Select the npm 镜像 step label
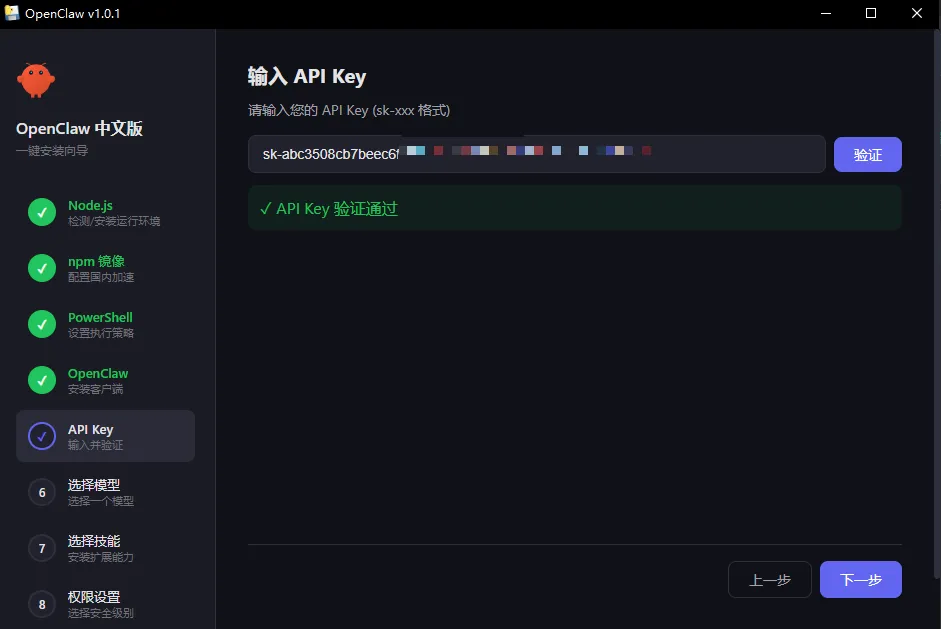The width and height of the screenshot is (941, 629). (96, 261)
